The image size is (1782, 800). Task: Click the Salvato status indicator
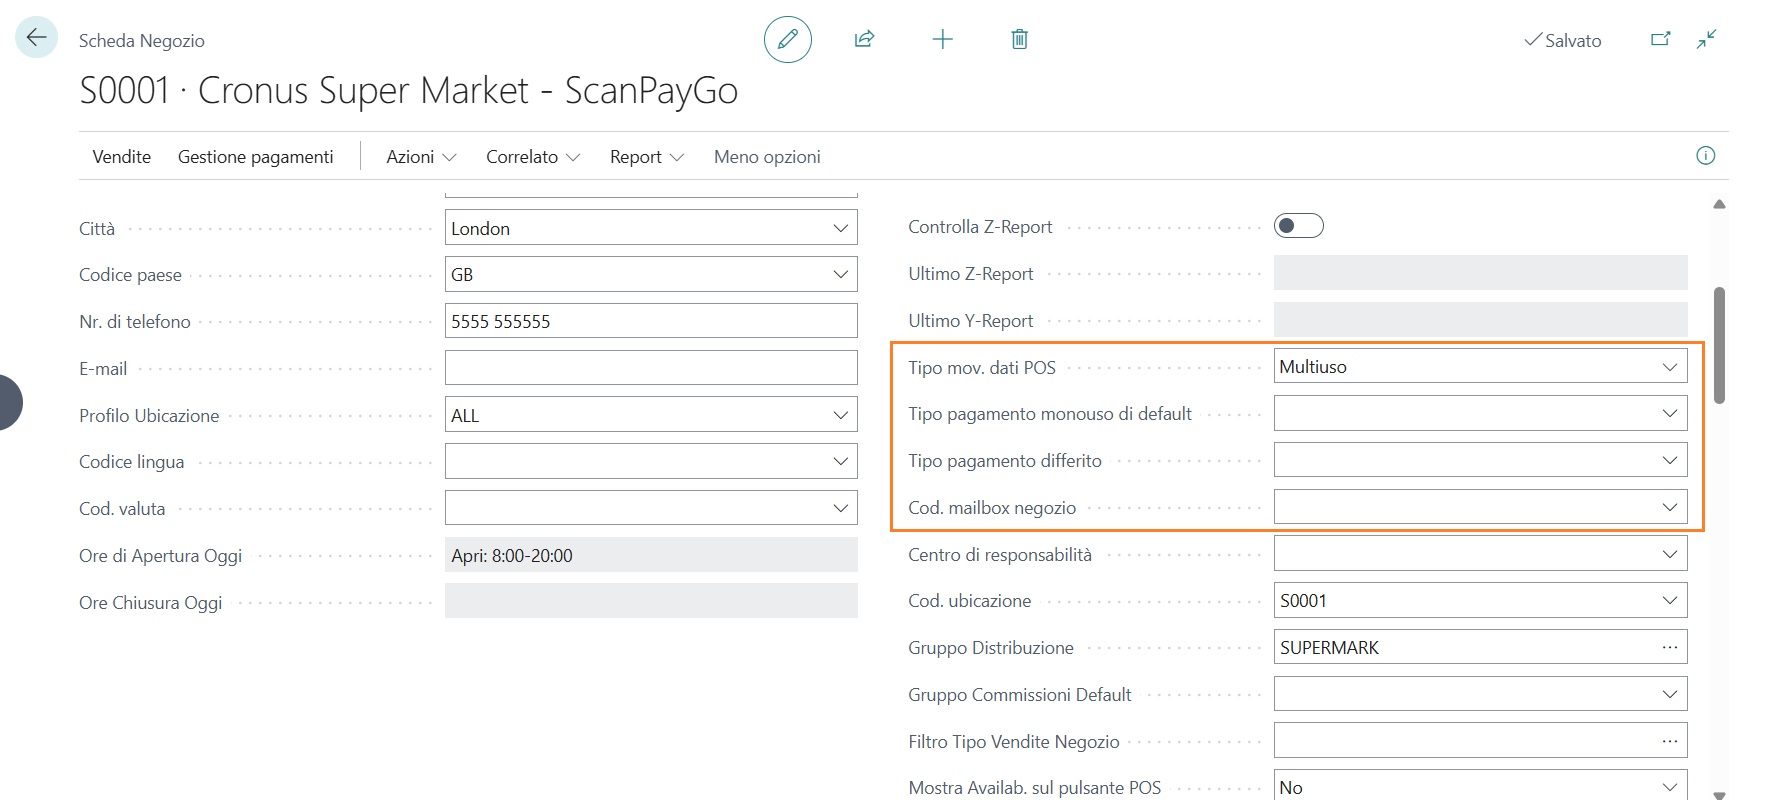point(1562,41)
